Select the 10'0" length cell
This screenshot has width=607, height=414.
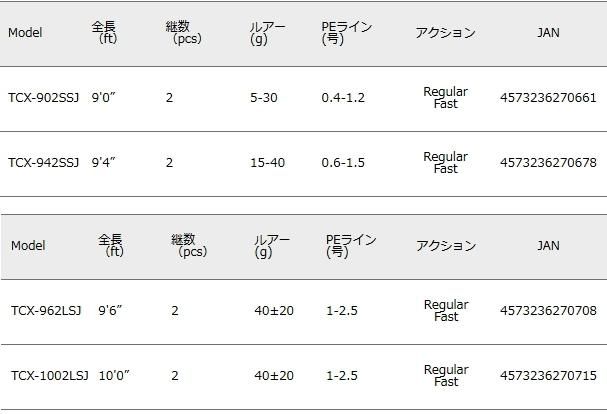[114, 376]
